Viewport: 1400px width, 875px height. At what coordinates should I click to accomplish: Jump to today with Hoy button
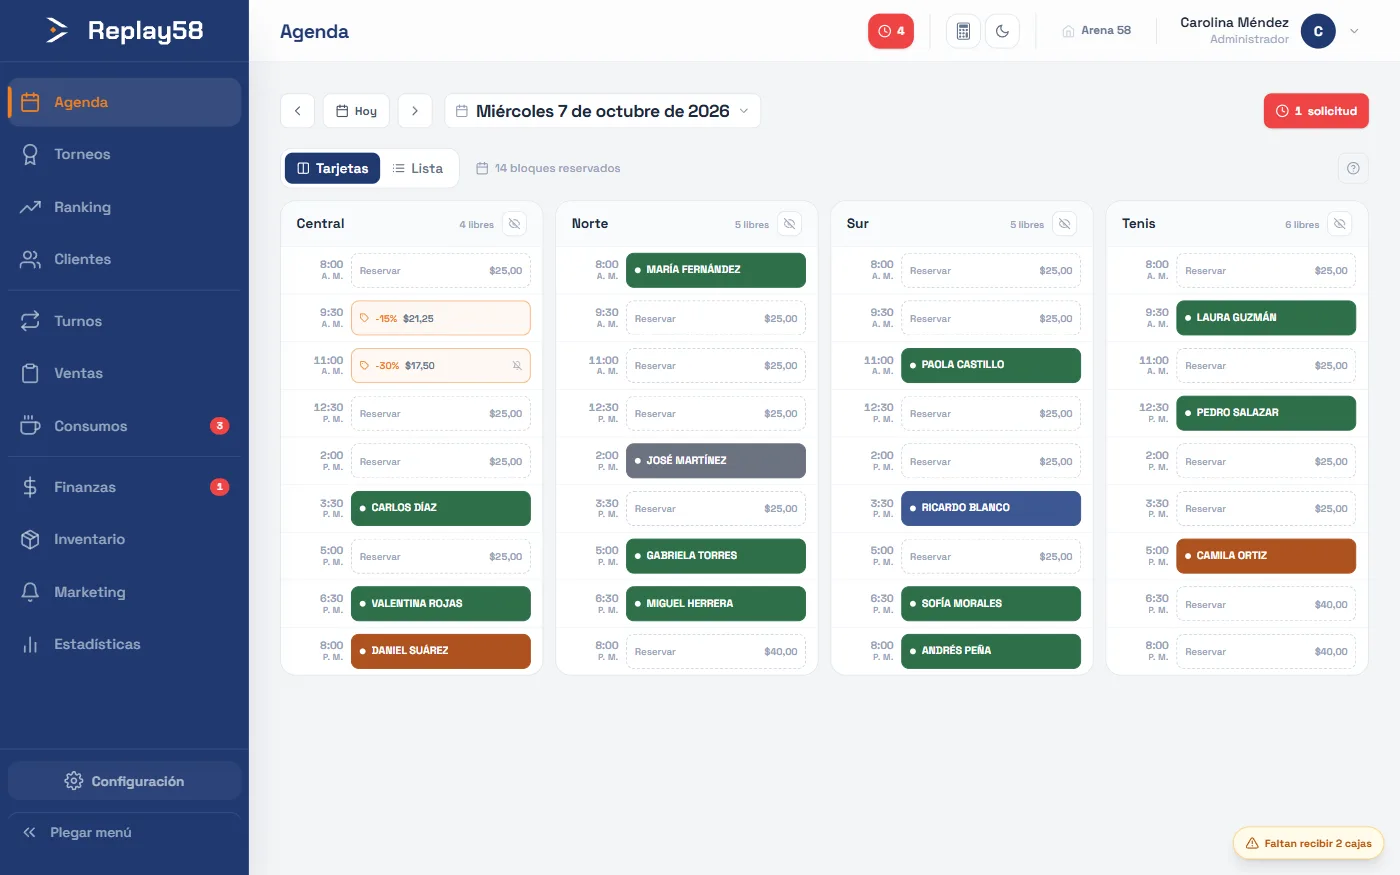[x=356, y=111]
